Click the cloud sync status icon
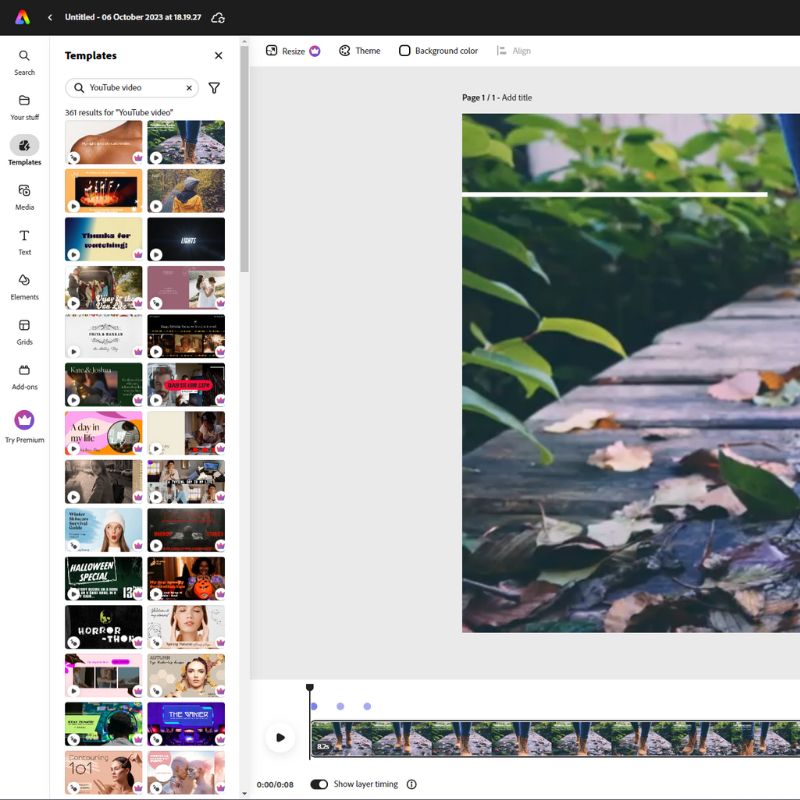This screenshot has width=800, height=800. 218,18
